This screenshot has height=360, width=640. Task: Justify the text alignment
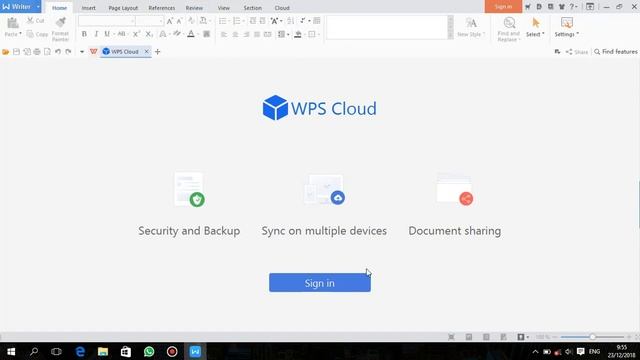click(257, 35)
